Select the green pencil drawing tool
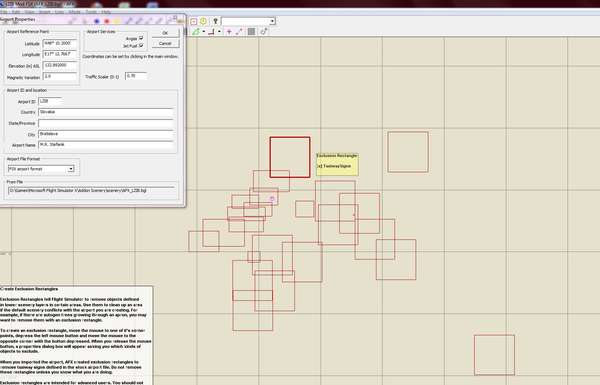Viewport: 600px width, 385px height. tap(196, 32)
